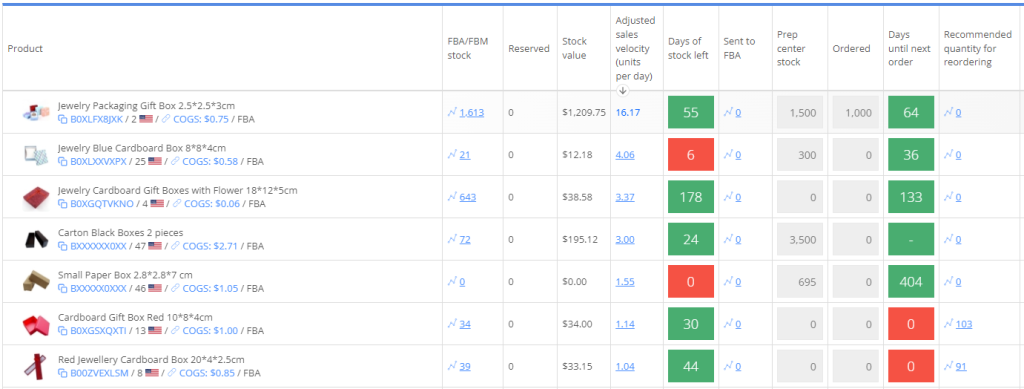Click chart icon in Sent to FBA for Small Paper Box
The height and width of the screenshot is (389, 1024).
(x=728, y=282)
